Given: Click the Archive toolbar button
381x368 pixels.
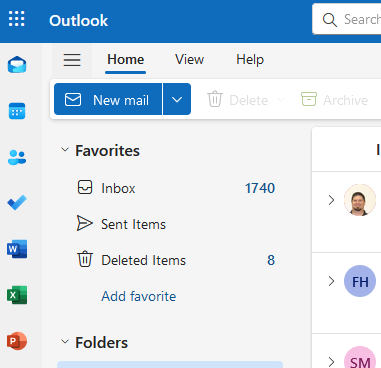Looking at the screenshot, I should pyautogui.click(x=335, y=100).
